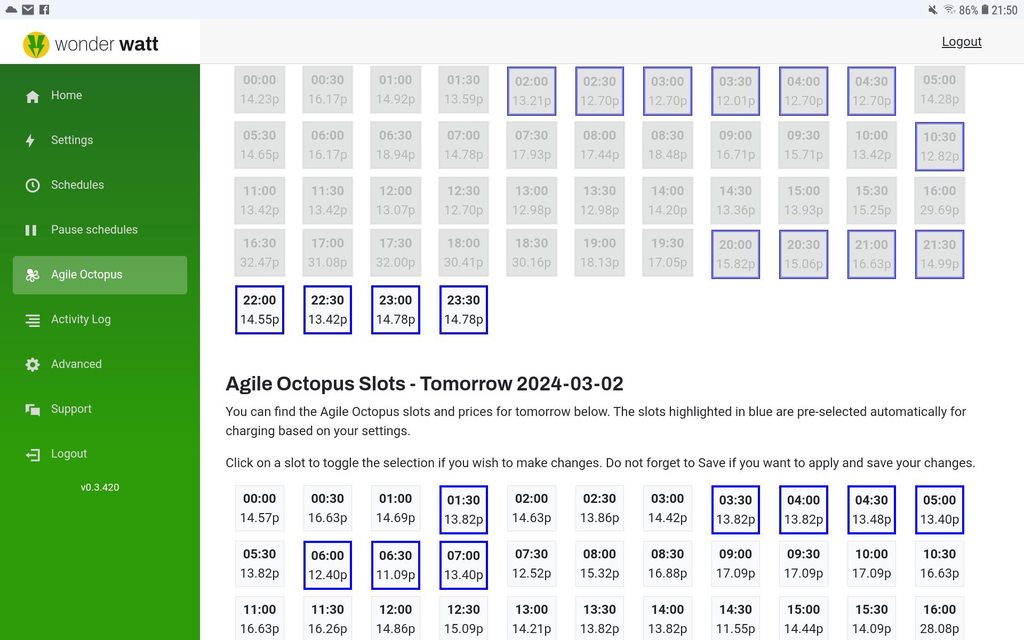Click the Logout link in top bar
This screenshot has width=1024, height=640.
961,42
